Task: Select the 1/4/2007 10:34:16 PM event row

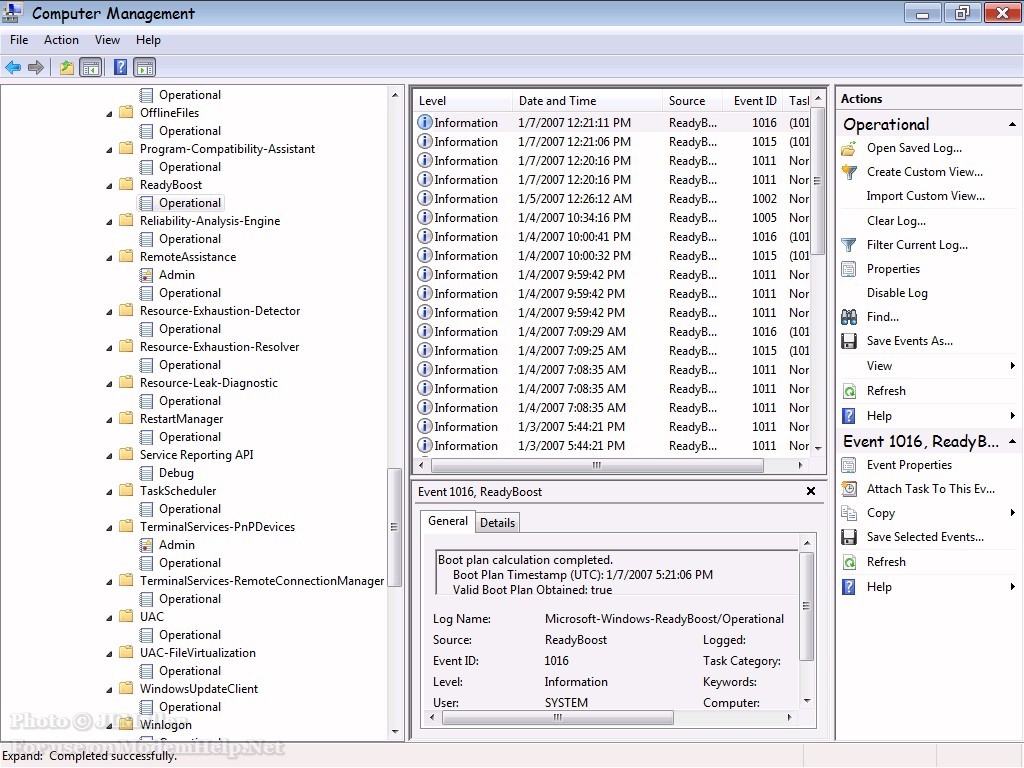Action: 613,217
